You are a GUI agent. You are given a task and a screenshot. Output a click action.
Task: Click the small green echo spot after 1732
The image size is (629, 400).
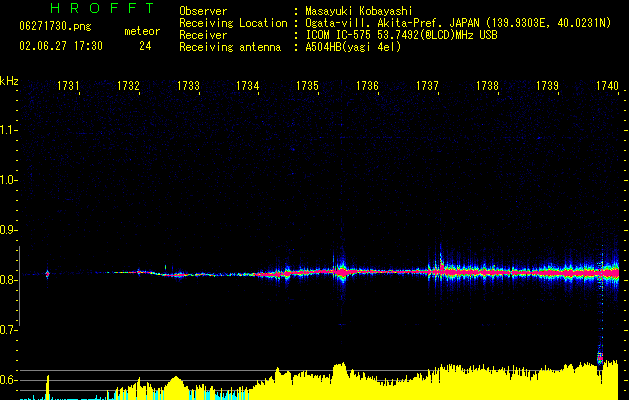[x=165, y=267]
